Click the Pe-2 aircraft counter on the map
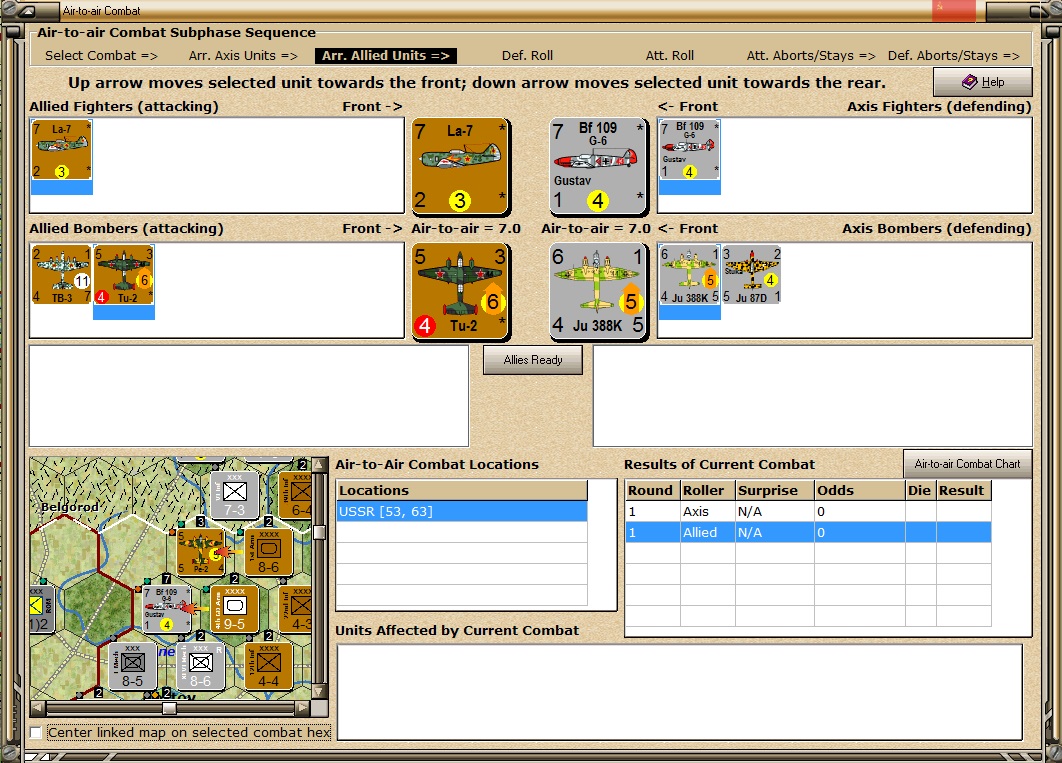The width and height of the screenshot is (1062, 763). pos(200,552)
